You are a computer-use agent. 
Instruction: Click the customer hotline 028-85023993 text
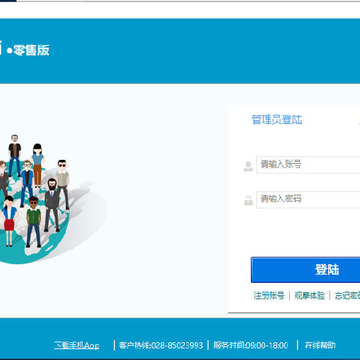point(161,345)
